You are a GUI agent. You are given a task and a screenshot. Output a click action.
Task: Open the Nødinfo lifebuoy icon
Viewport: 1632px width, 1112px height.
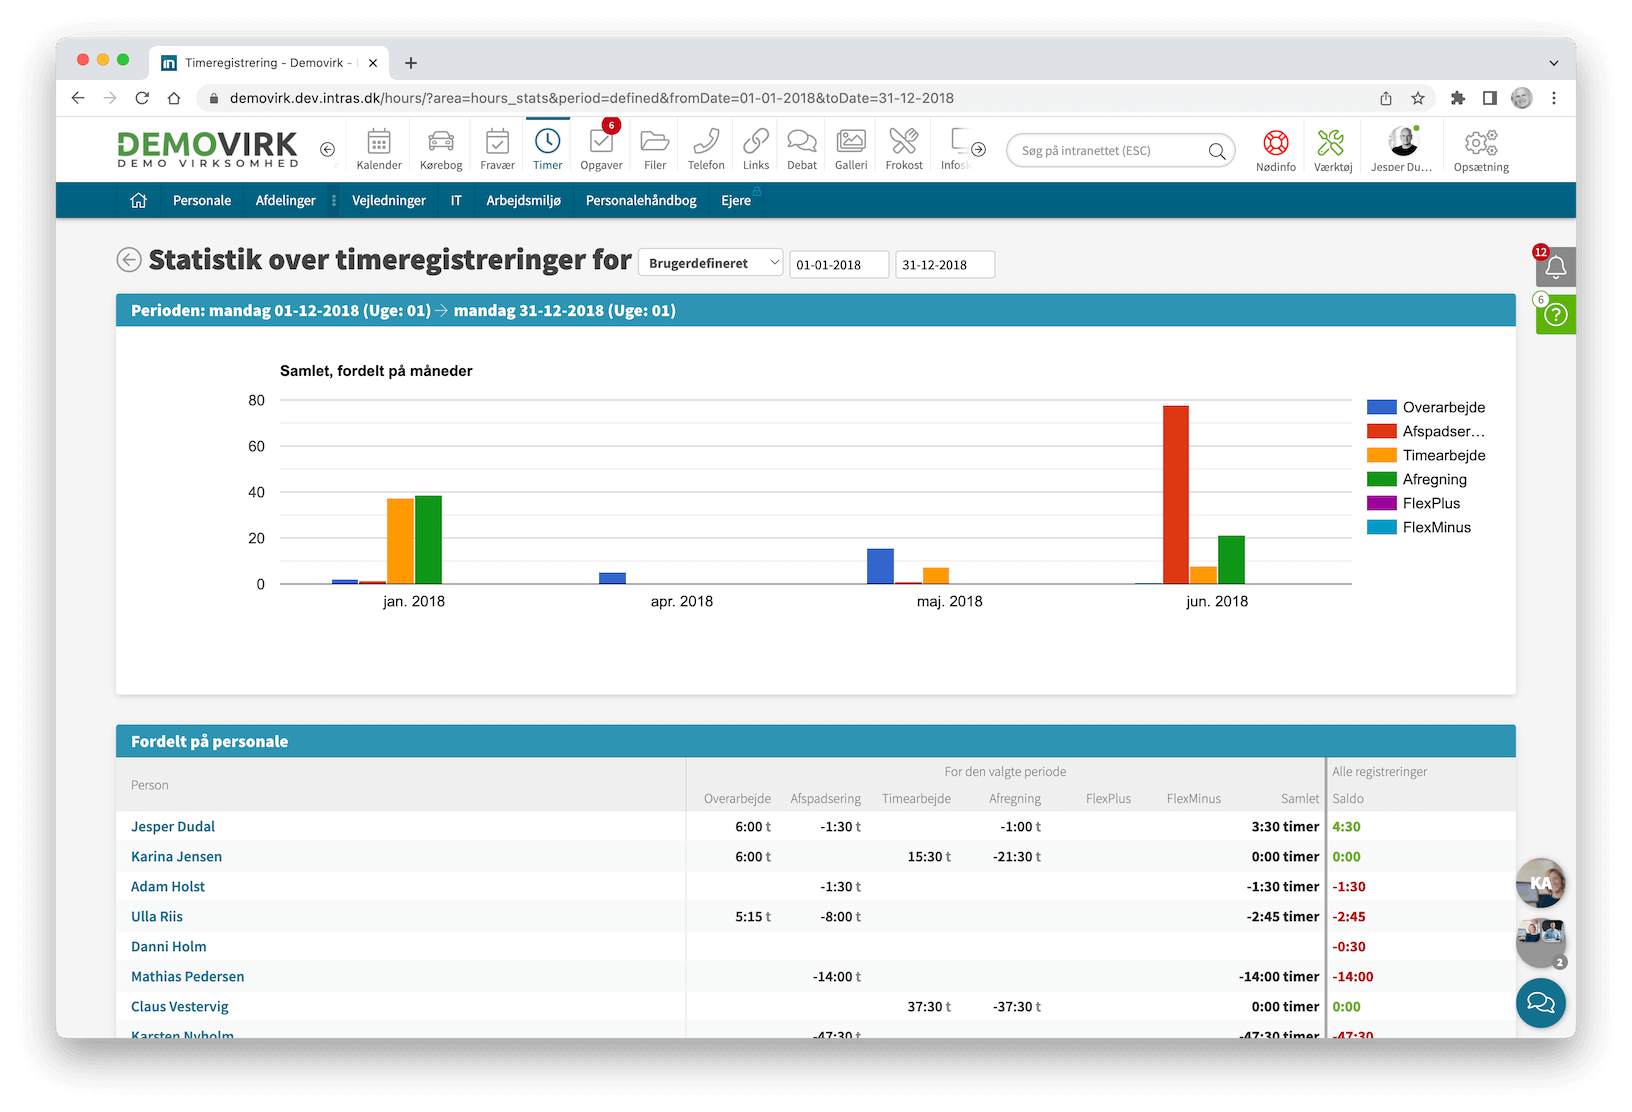1276,150
